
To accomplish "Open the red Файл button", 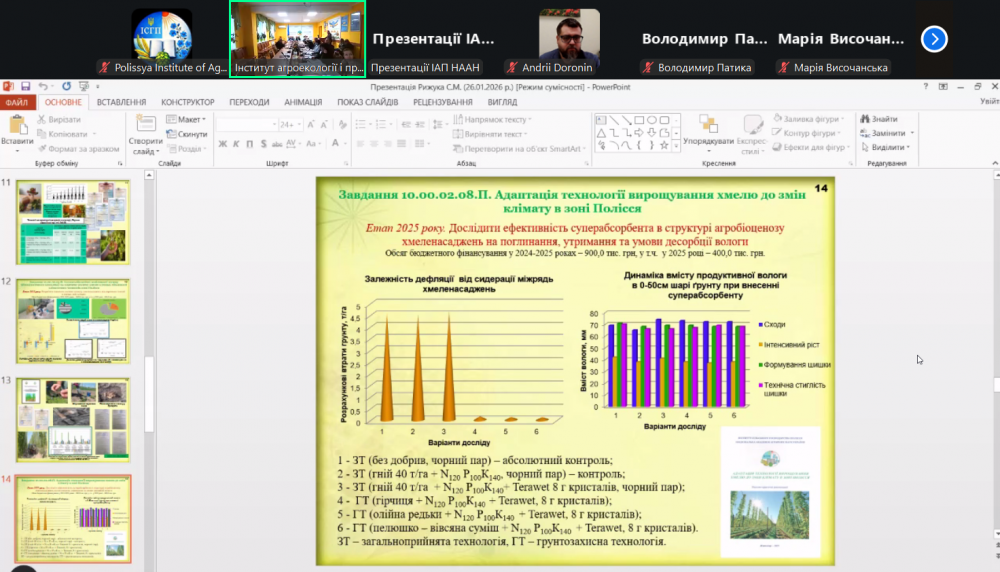I will click(16, 102).
